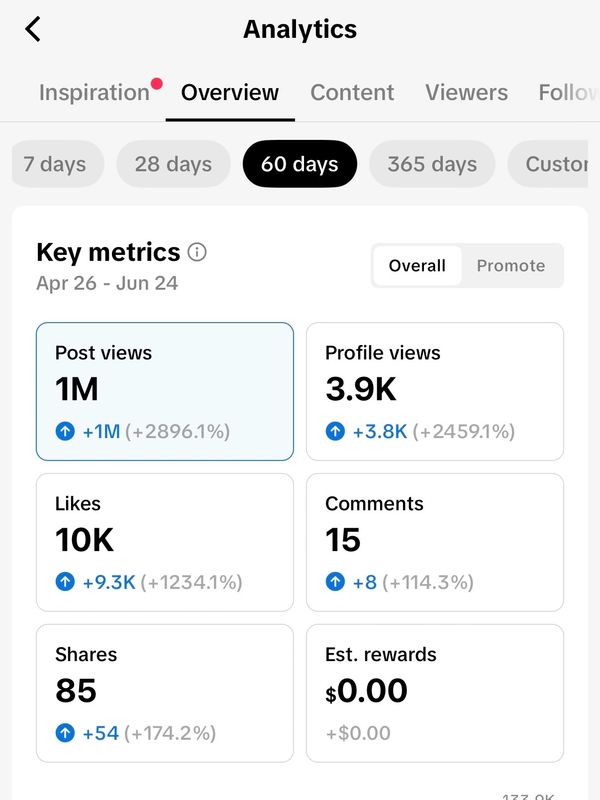Image resolution: width=600 pixels, height=800 pixels.
Task: Tap the back arrow icon
Action: pos(33,29)
